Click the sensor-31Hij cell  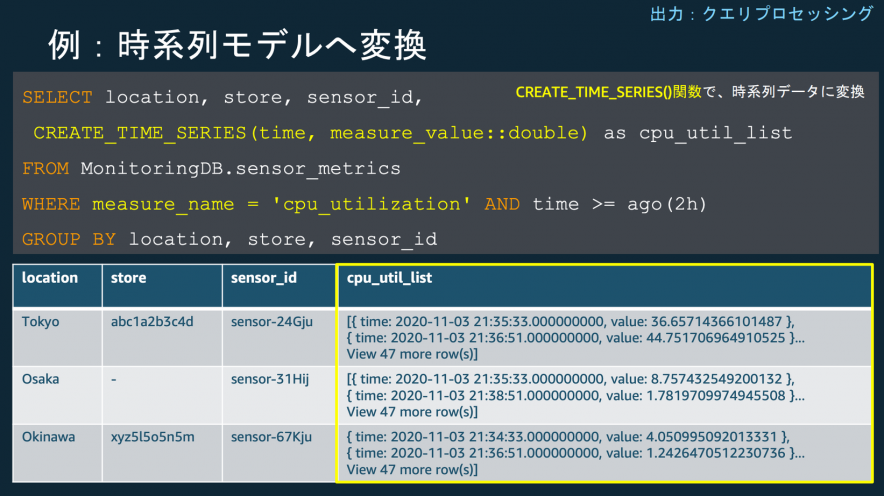click(x=269, y=379)
